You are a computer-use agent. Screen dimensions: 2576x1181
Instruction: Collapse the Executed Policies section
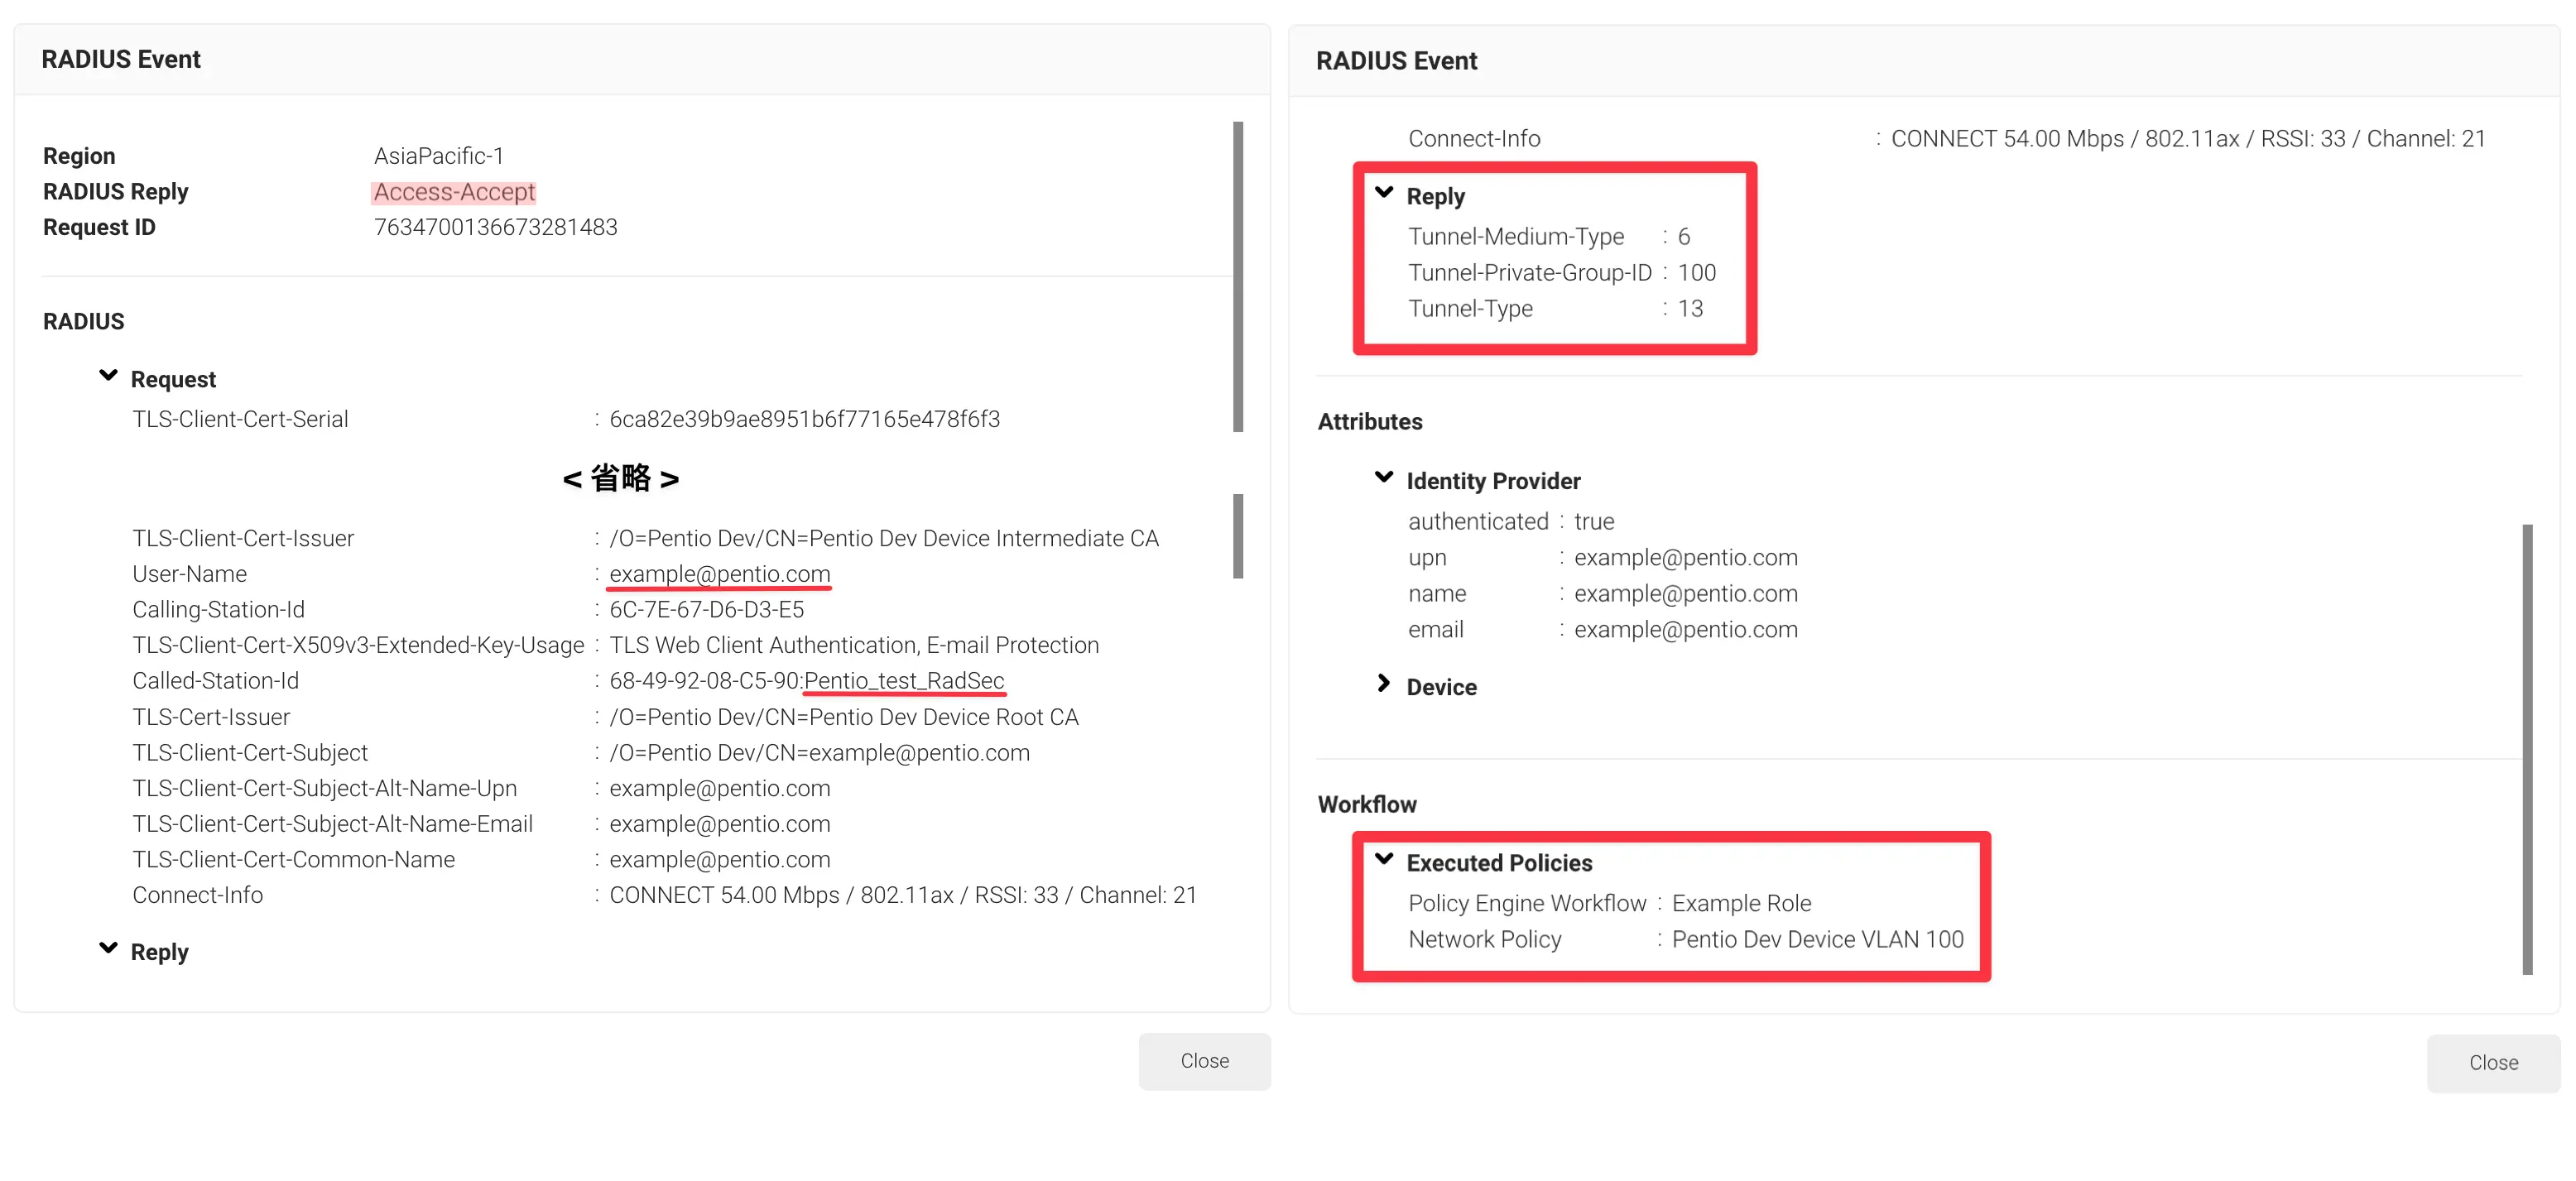pos(1384,860)
